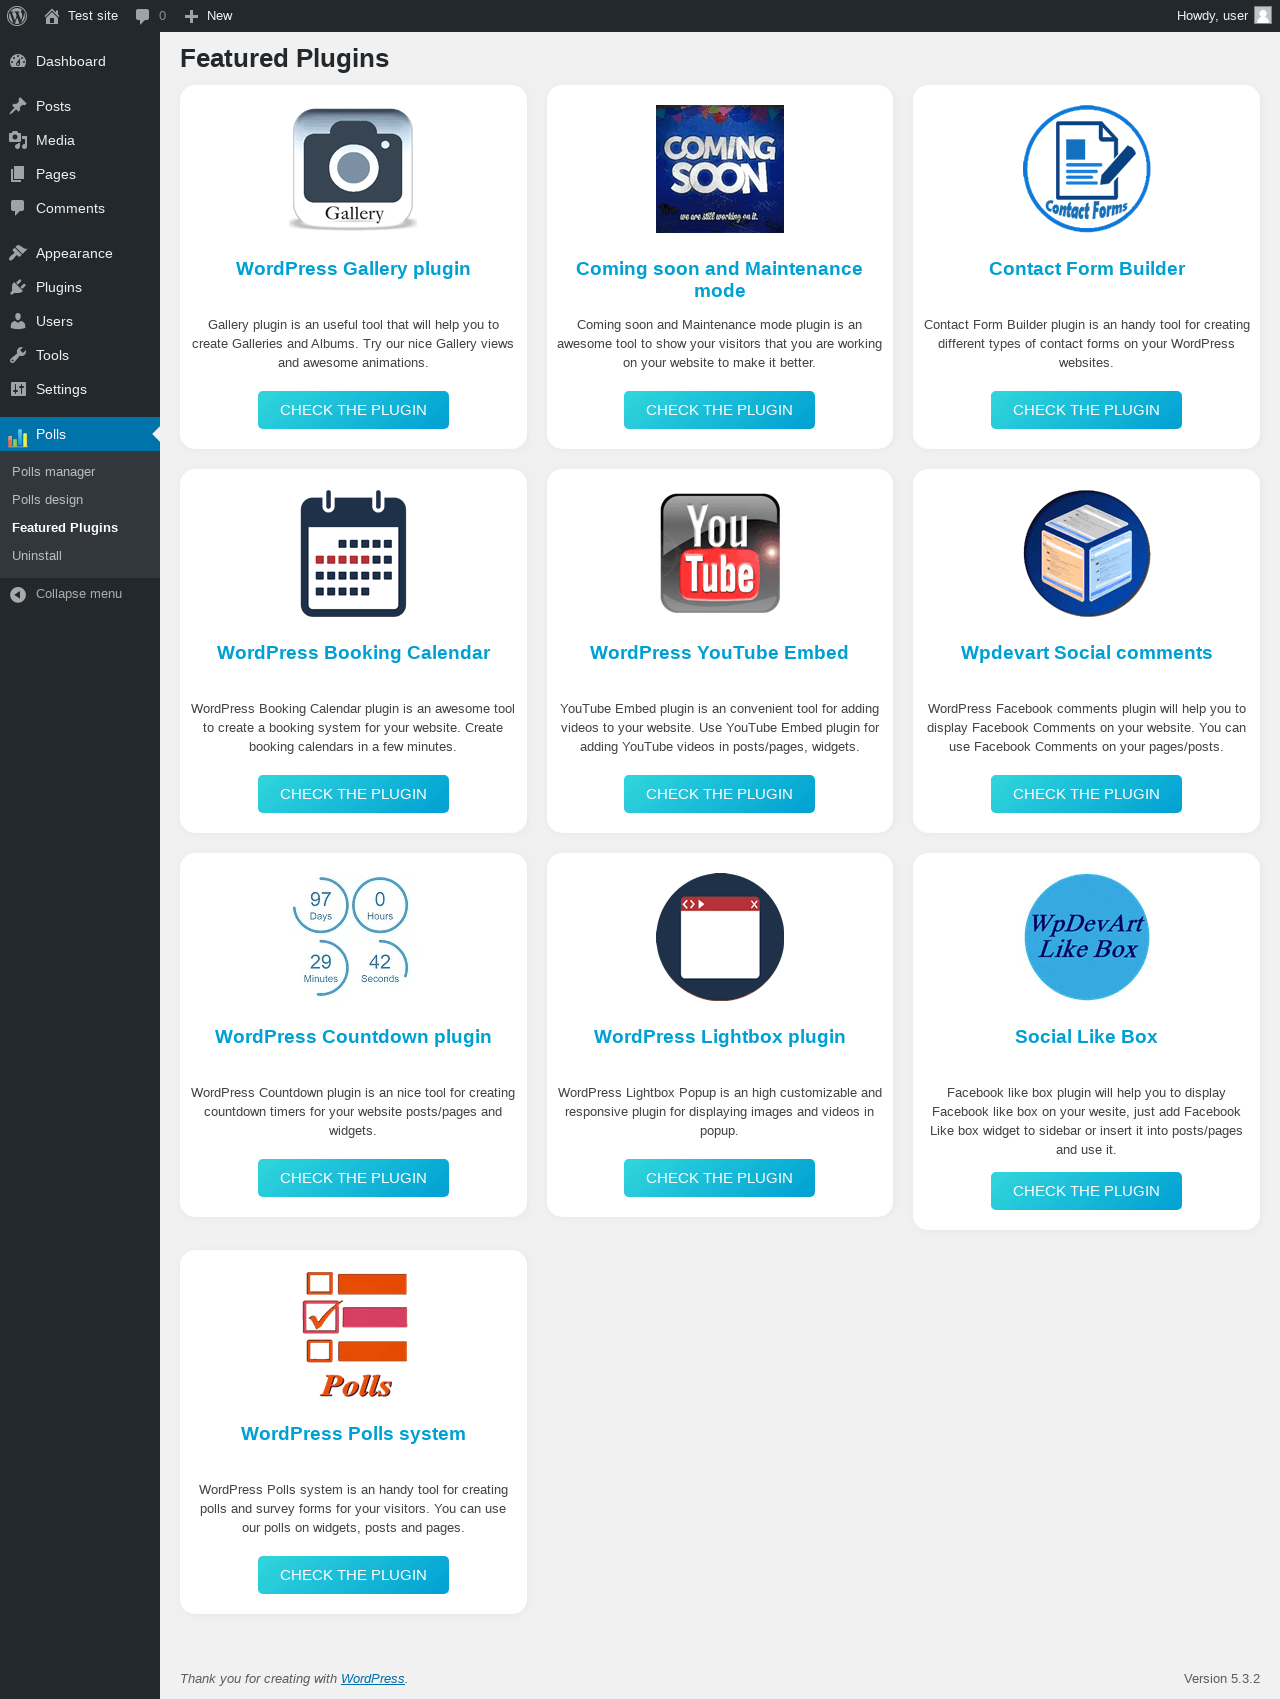Click the Social comments plugin image
This screenshot has height=1699, width=1280.
pyautogui.click(x=1086, y=553)
